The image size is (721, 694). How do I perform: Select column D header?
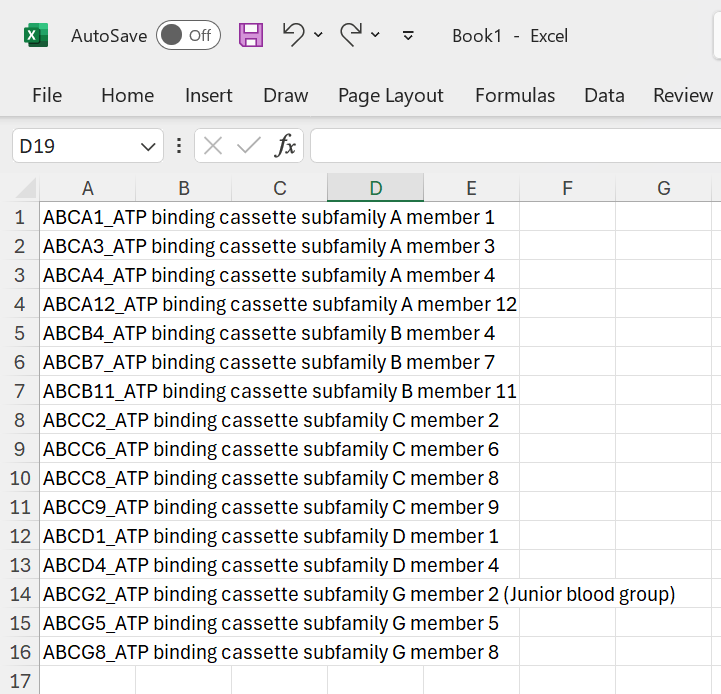click(375, 188)
